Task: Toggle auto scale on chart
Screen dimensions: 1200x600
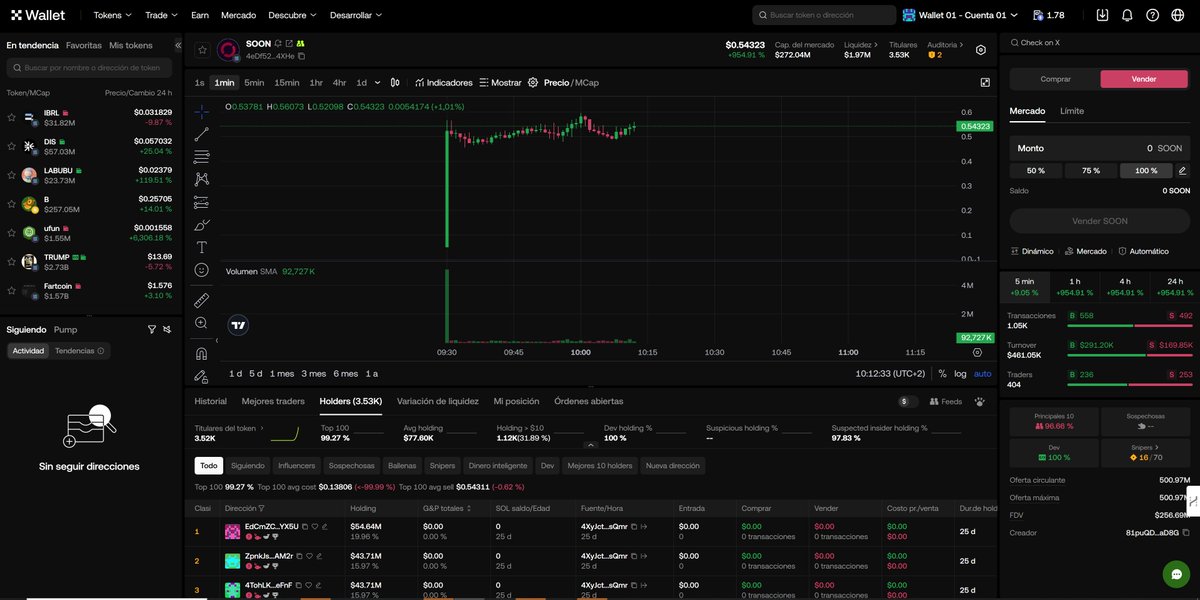Action: pyautogui.click(x=983, y=373)
